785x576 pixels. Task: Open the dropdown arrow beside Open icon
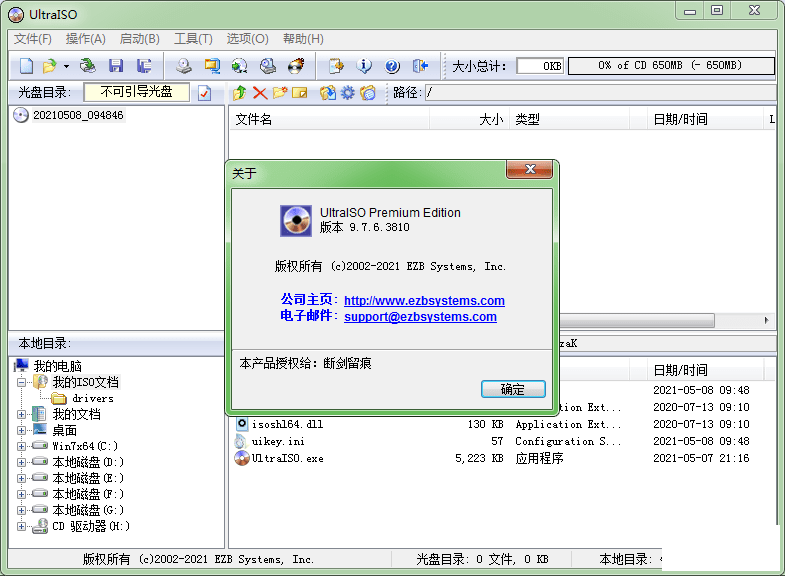pyautogui.click(x=66, y=66)
